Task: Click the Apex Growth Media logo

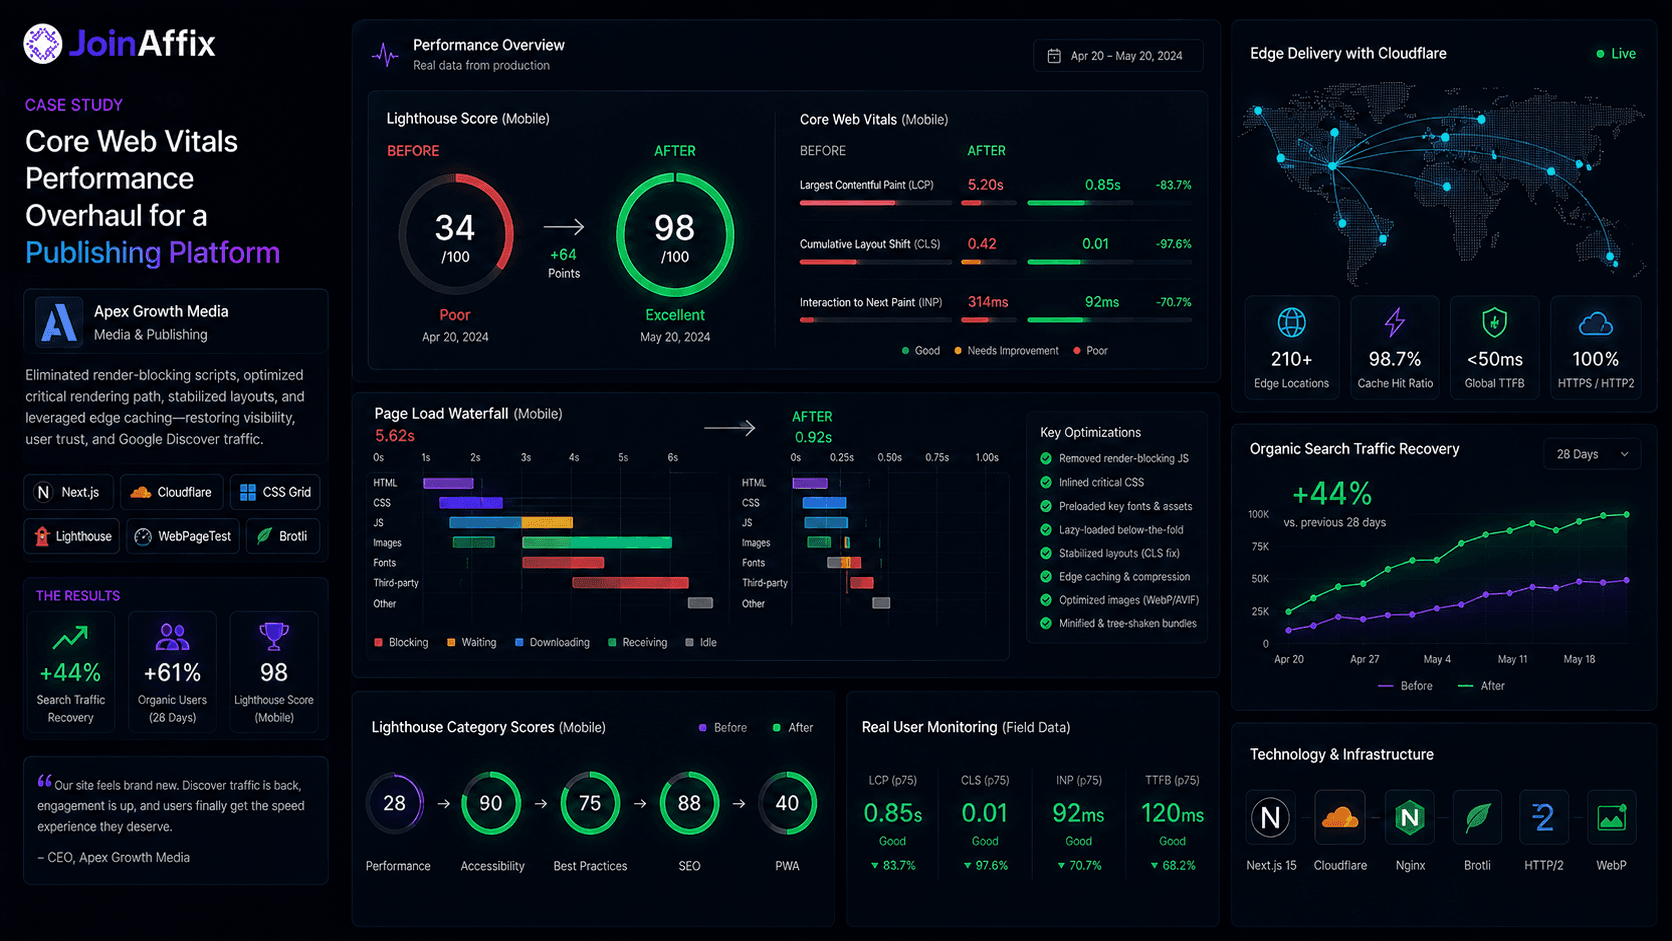Action: 59,322
